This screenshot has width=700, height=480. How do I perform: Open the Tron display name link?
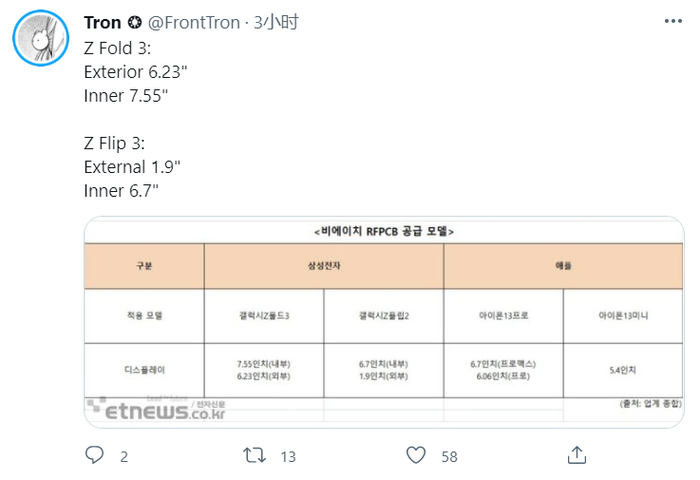click(x=103, y=22)
